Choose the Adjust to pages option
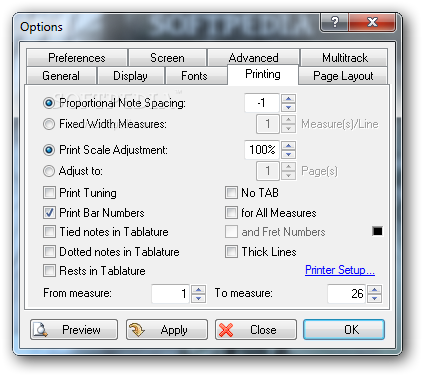The image size is (423, 376). [49, 171]
